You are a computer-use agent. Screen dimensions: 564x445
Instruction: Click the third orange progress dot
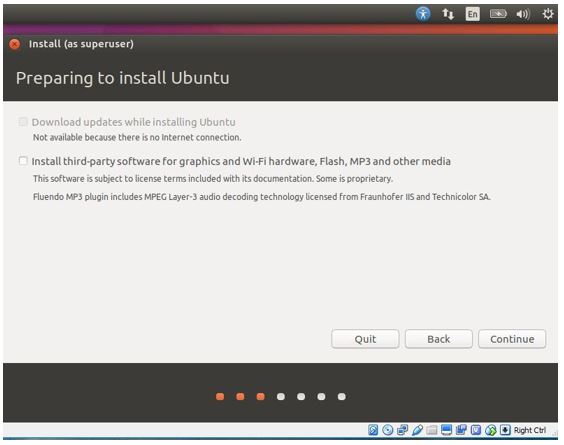(x=260, y=396)
